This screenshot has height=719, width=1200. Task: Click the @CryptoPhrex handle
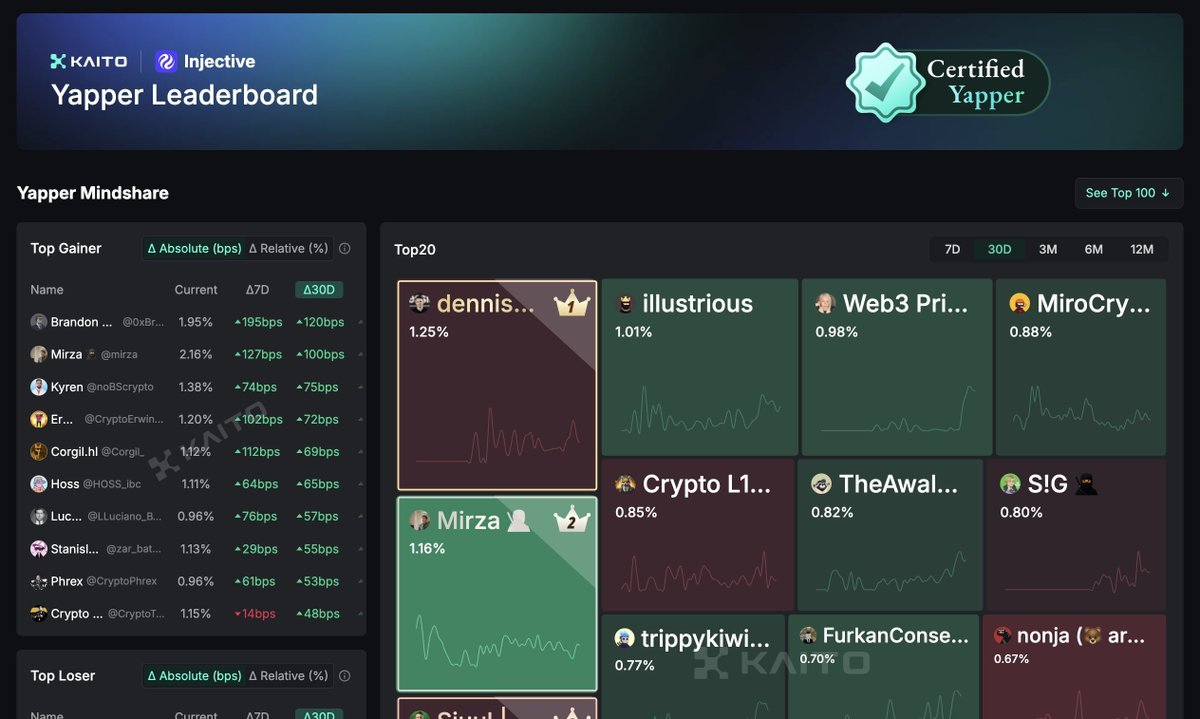tap(122, 581)
